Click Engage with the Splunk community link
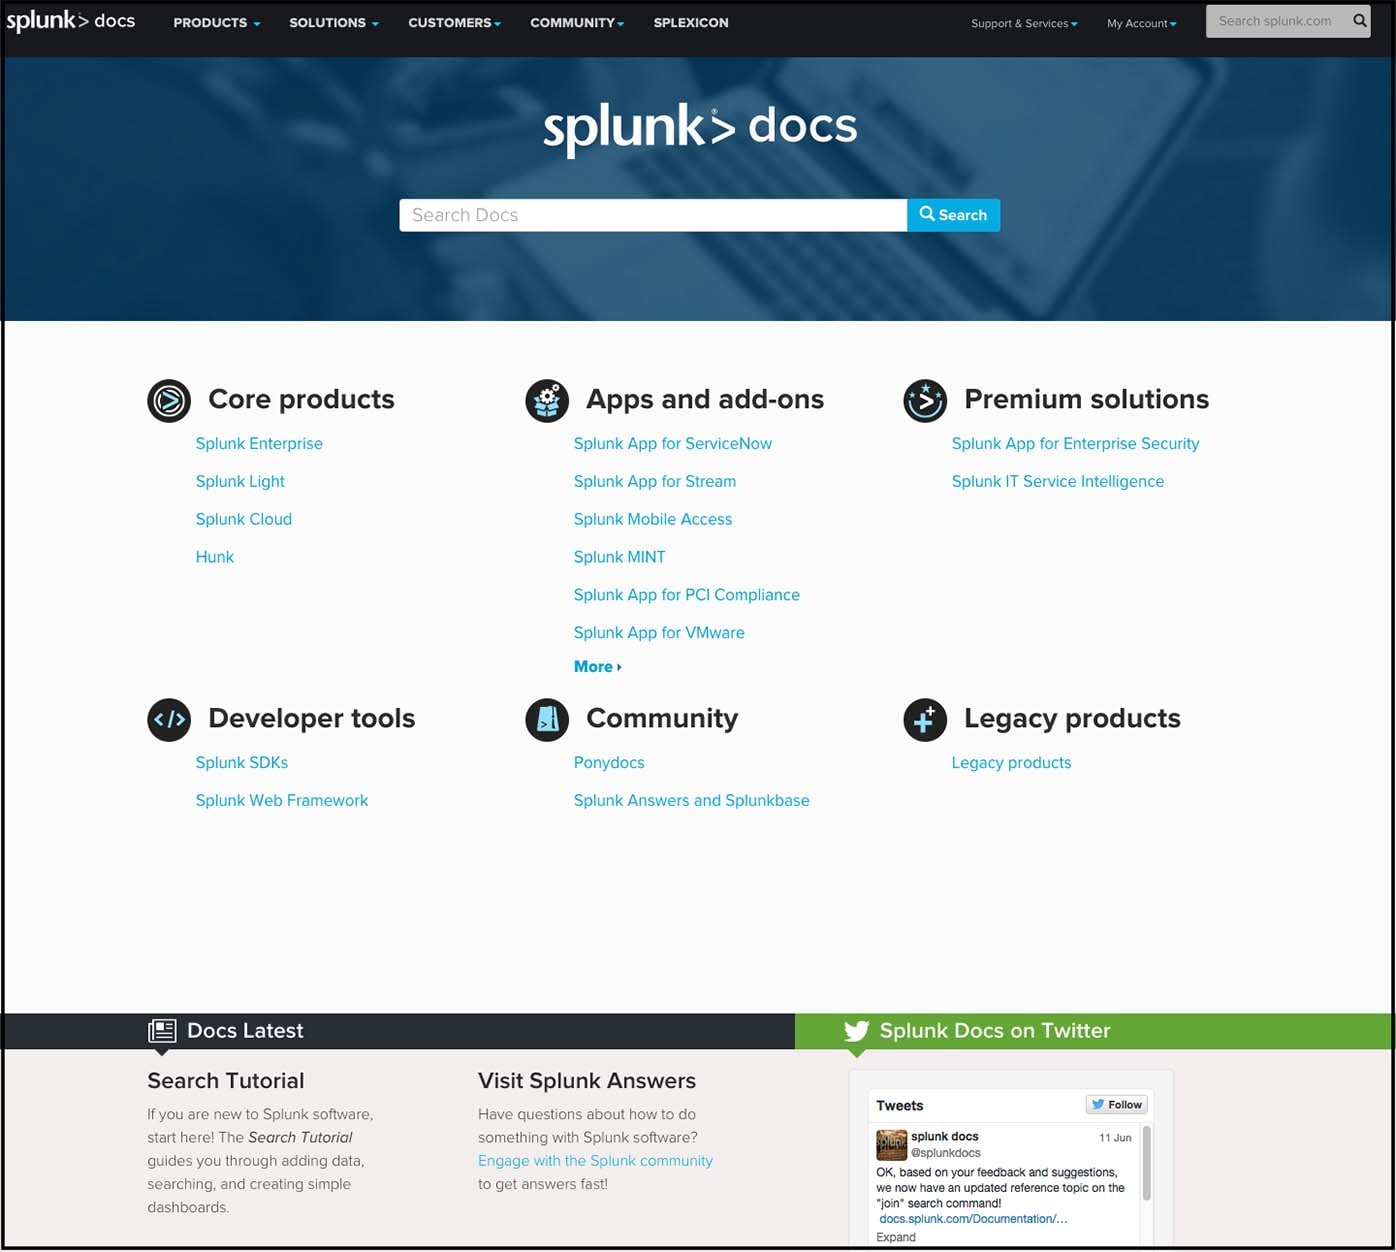This screenshot has width=1396, height=1252. pyautogui.click(x=595, y=1161)
